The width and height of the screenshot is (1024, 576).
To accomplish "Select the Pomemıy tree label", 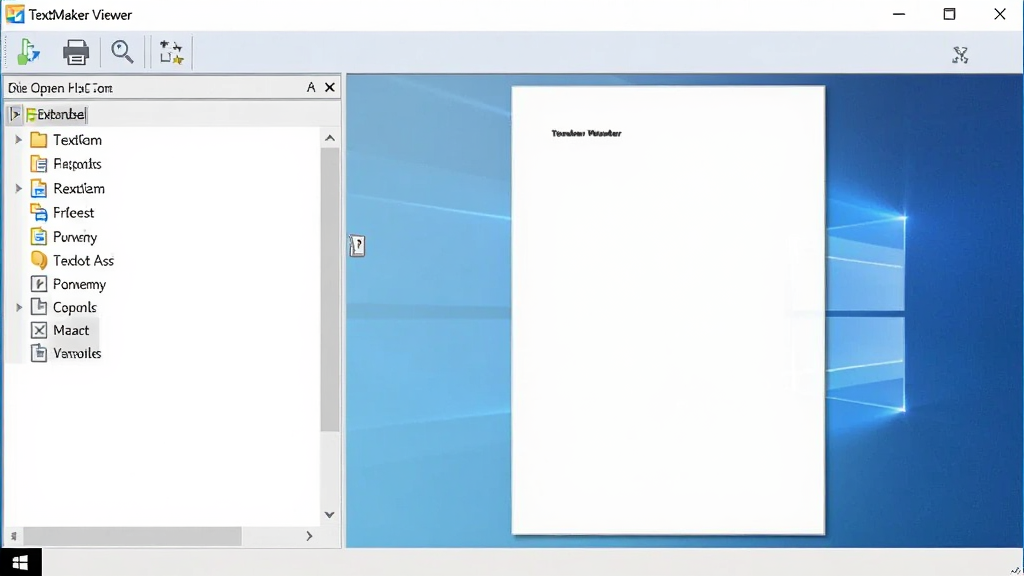I will point(79,285).
